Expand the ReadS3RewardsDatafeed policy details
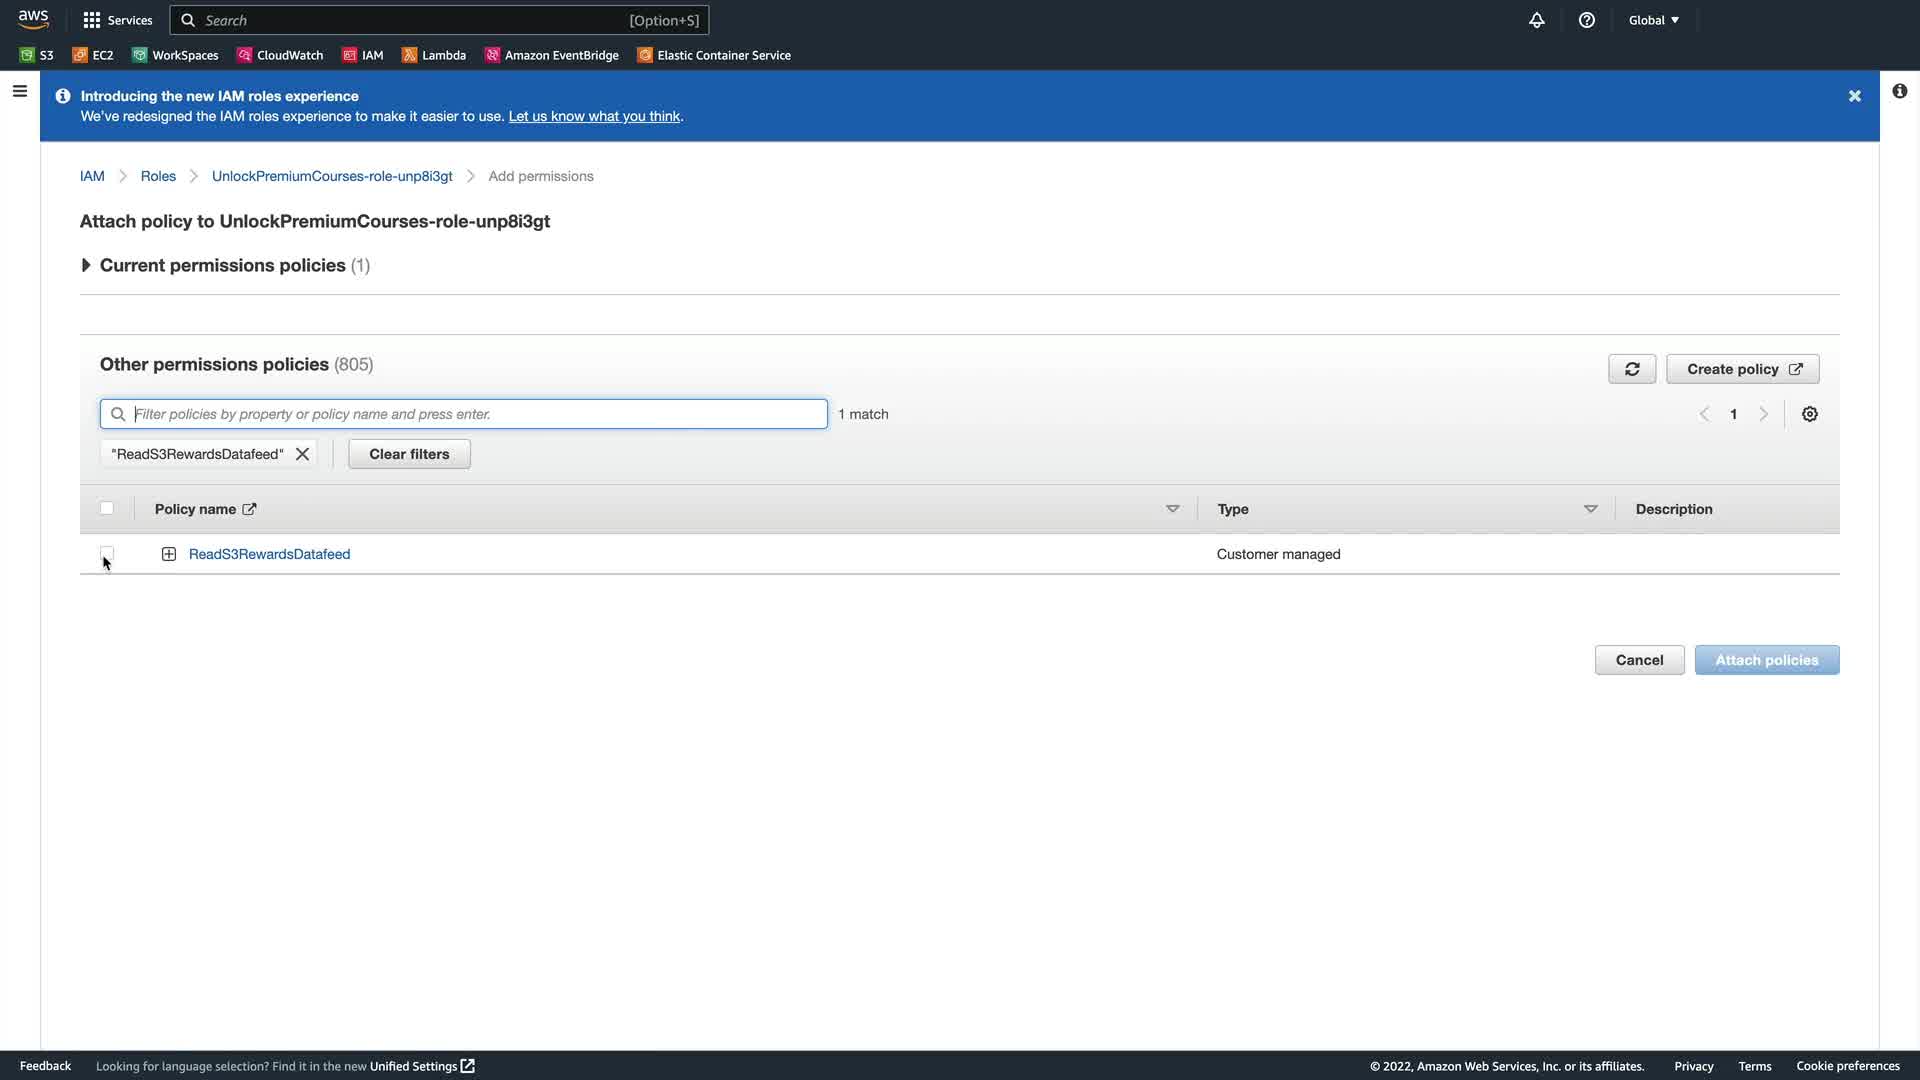 [x=169, y=554]
